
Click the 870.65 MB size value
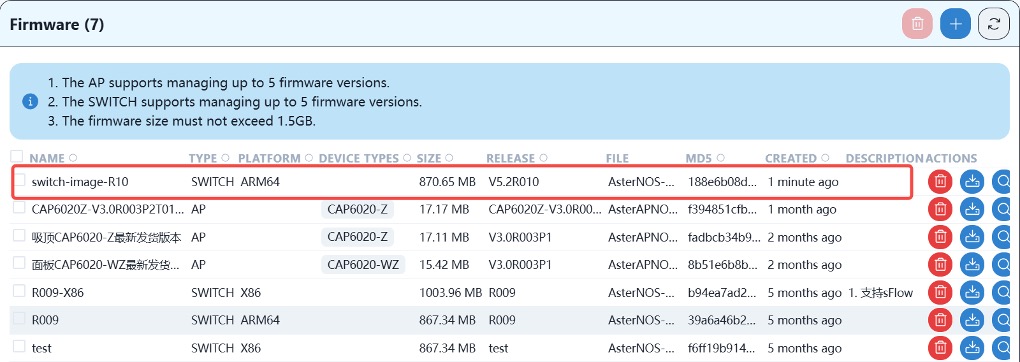point(448,182)
